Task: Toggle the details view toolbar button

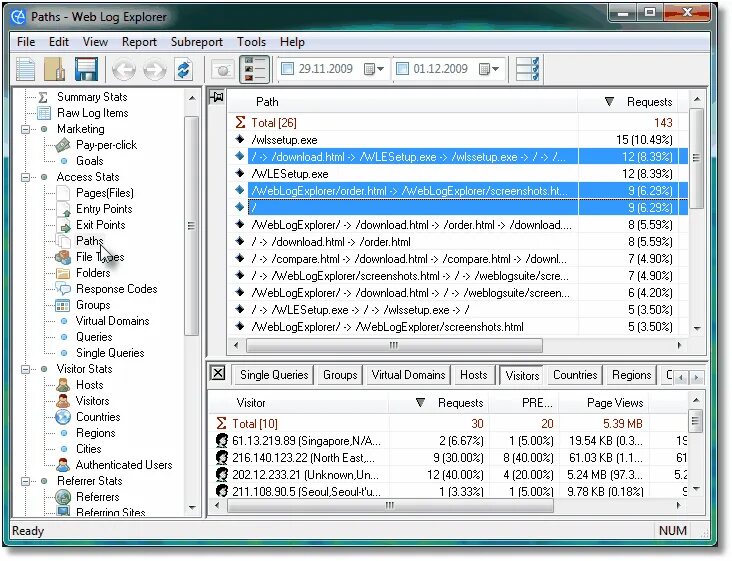Action: click(254, 69)
